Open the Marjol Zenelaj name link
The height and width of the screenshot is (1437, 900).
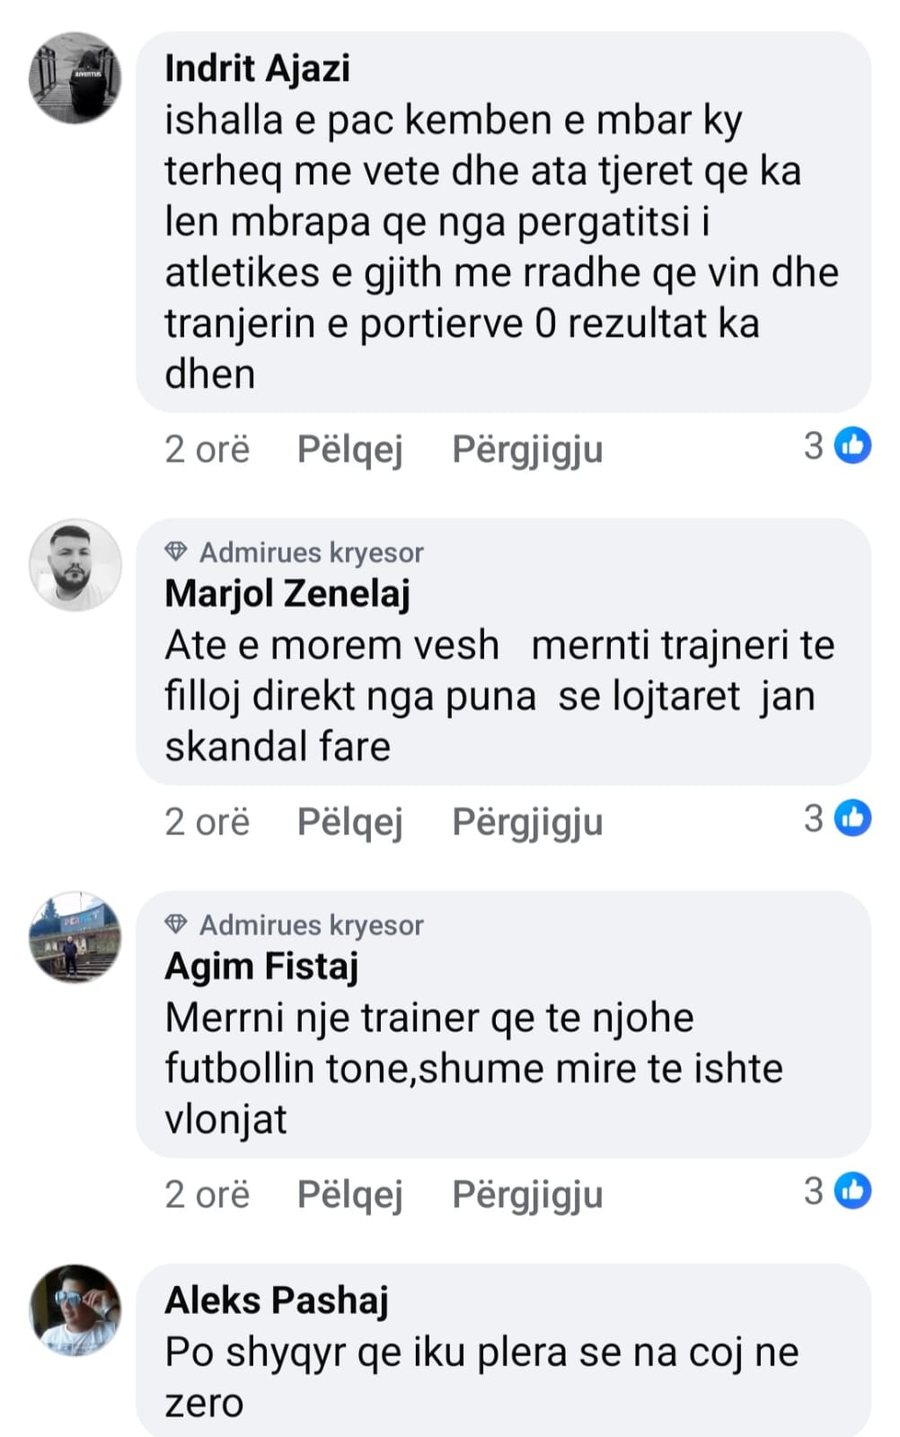(287, 594)
